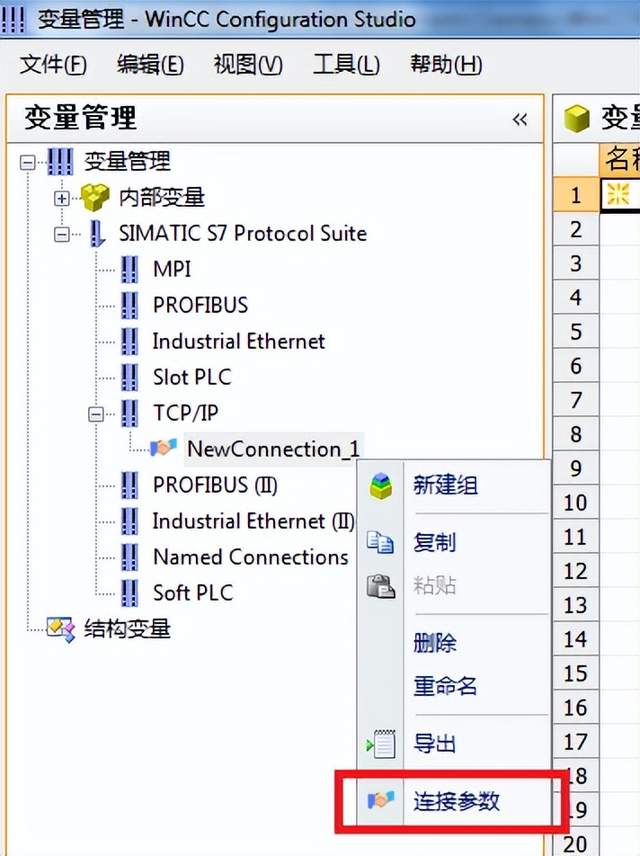
Task: Click the 复制 copy icon in context menu
Action: tap(381, 542)
